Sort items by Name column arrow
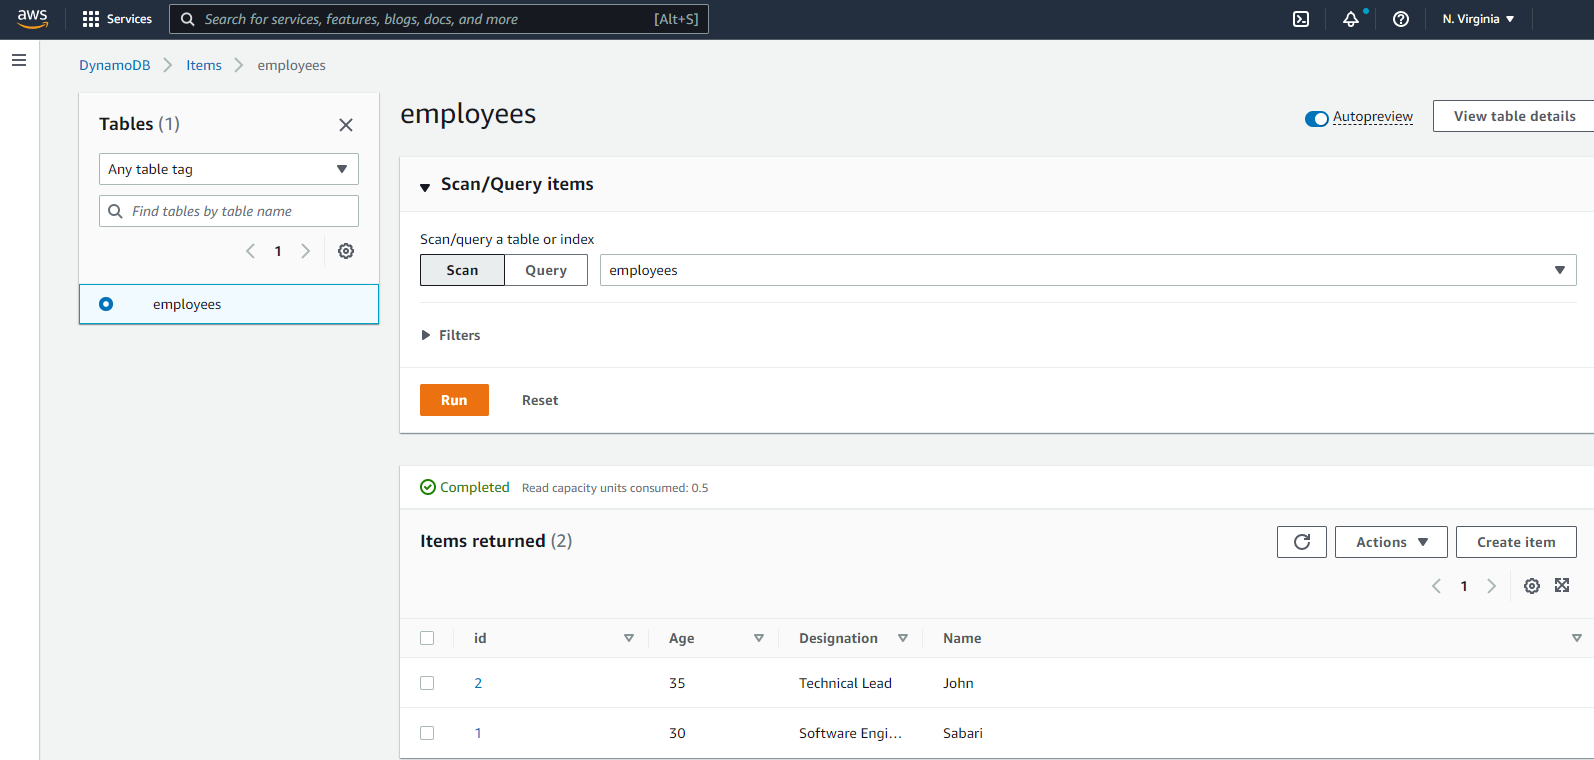The height and width of the screenshot is (760, 1594). pyautogui.click(x=1577, y=638)
